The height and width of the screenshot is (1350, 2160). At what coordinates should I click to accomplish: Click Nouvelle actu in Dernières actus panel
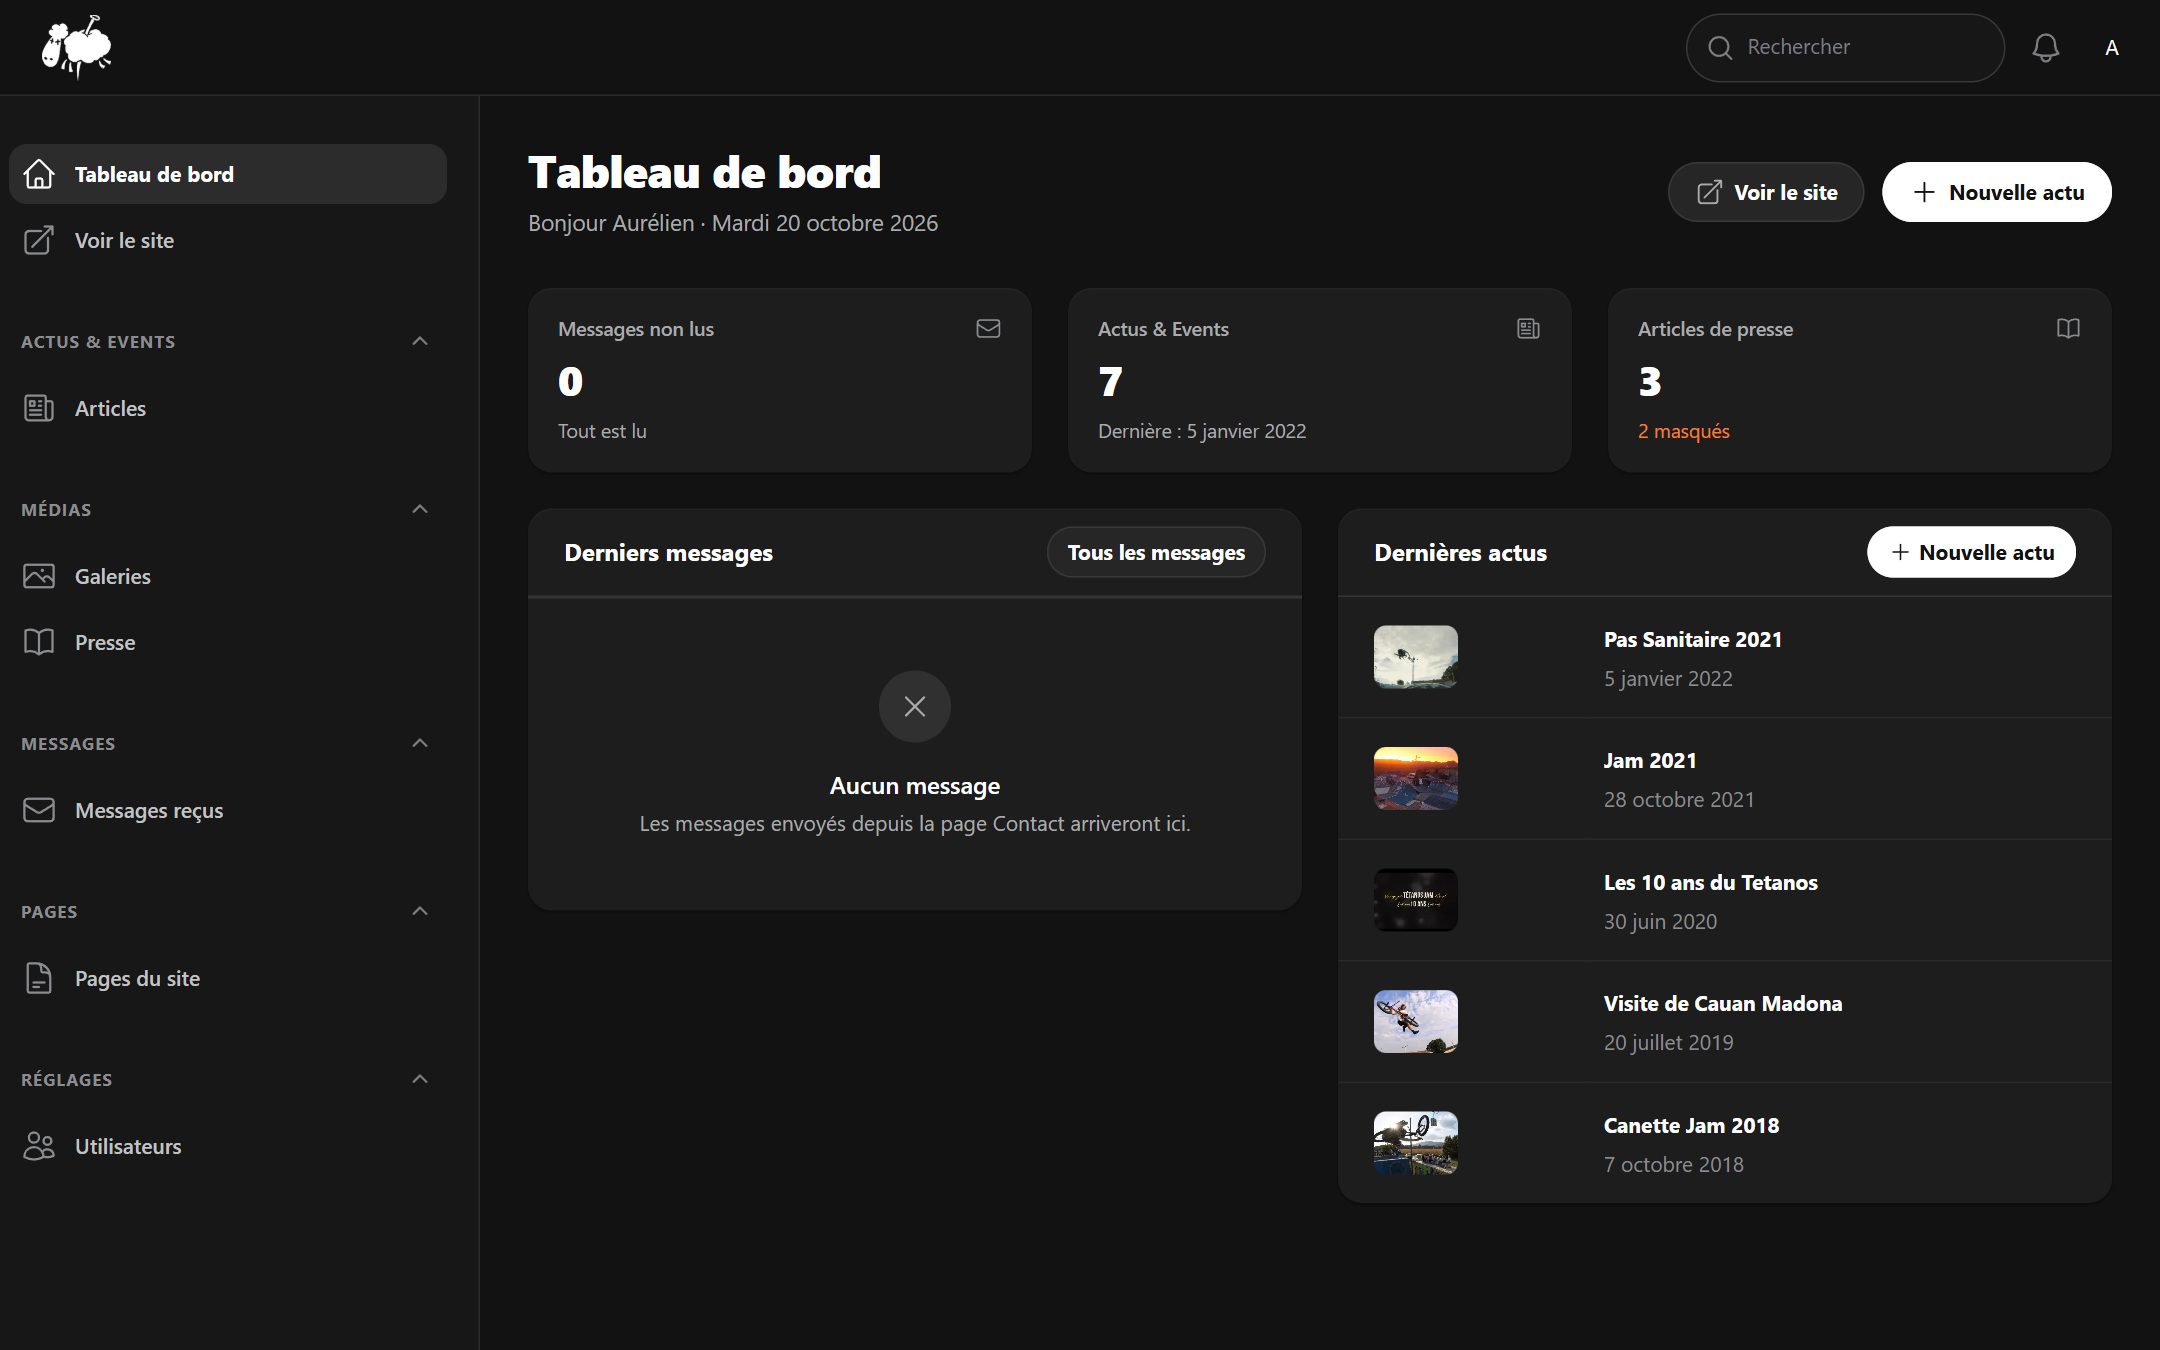1971,552
